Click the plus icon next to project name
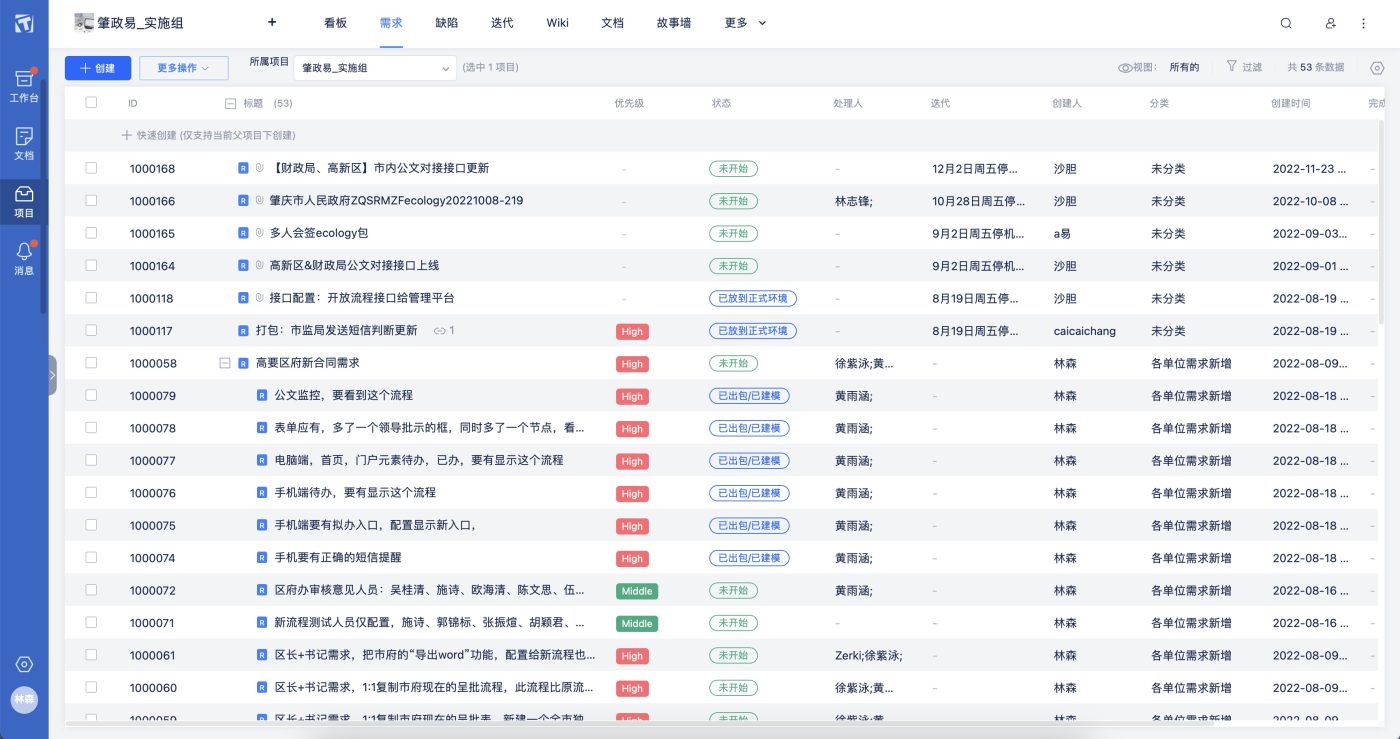 click(x=272, y=22)
